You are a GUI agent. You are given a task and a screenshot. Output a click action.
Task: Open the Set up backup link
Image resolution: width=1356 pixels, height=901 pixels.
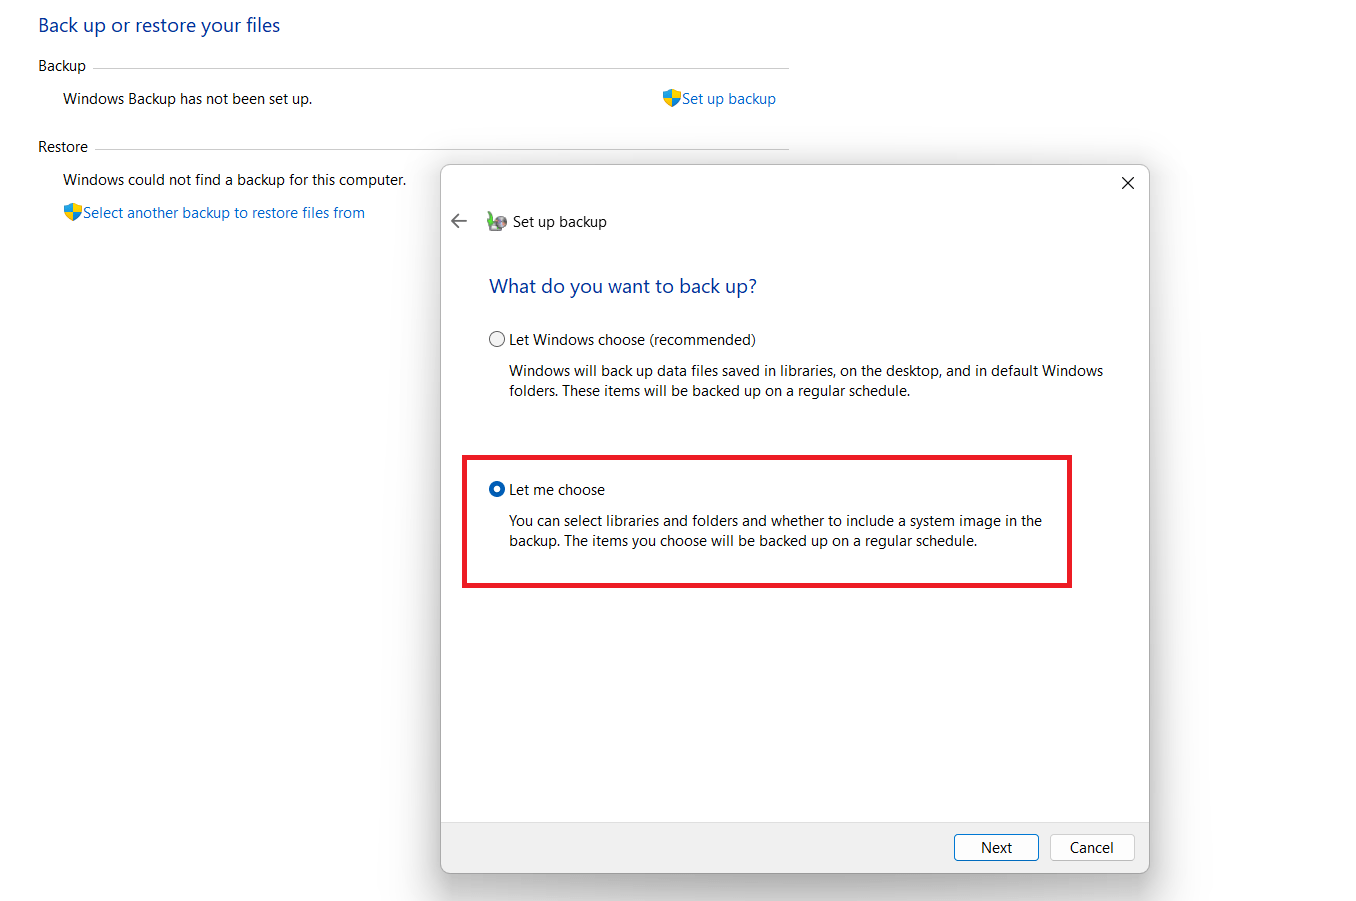728,98
